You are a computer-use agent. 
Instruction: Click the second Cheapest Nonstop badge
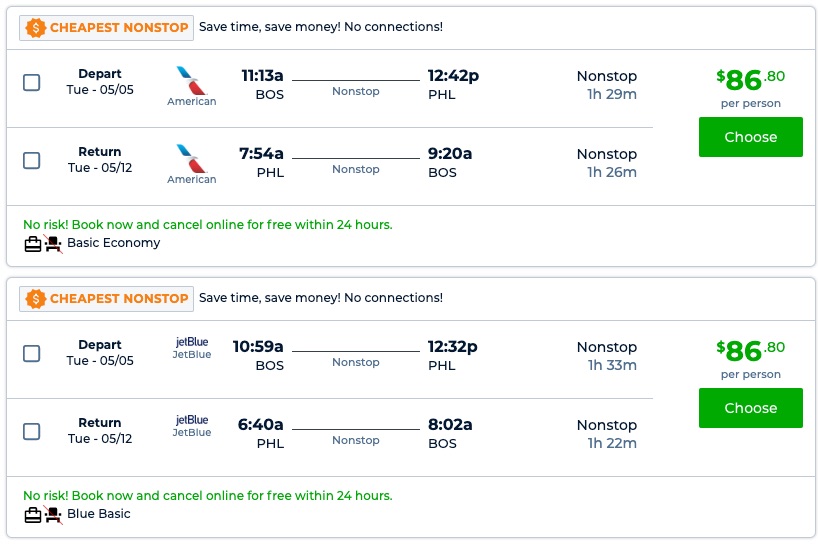[106, 299]
